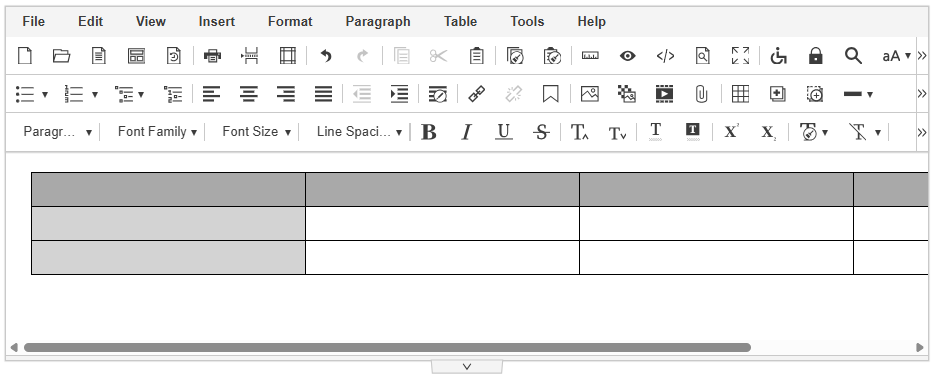Align text to the right
The height and width of the screenshot is (377, 935).
click(x=286, y=94)
